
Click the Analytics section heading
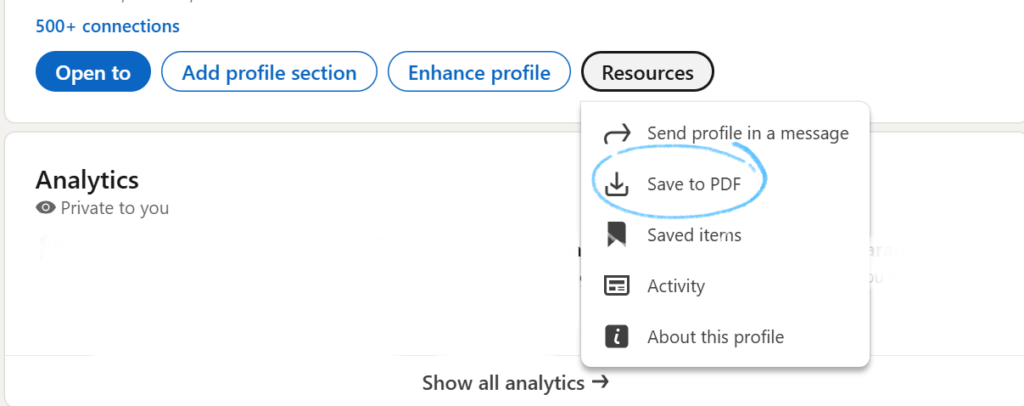point(87,180)
